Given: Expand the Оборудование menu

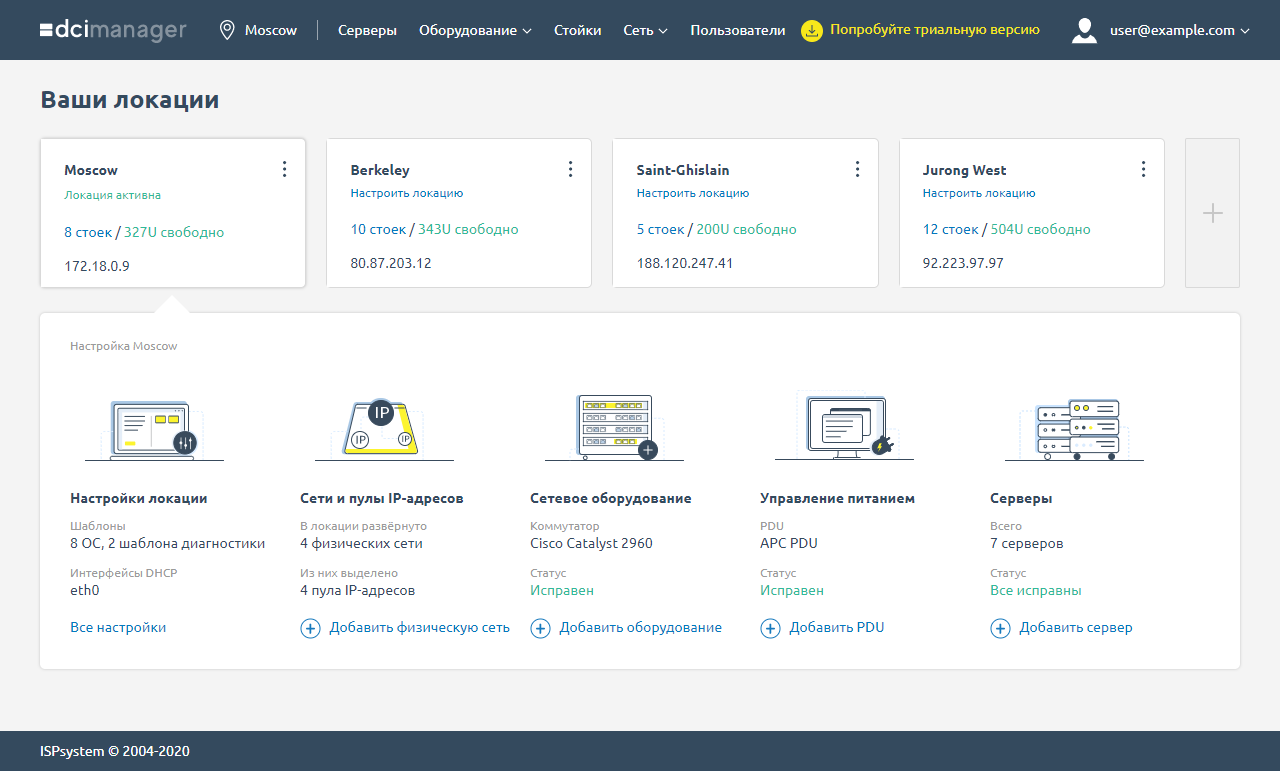Looking at the screenshot, I should [475, 30].
